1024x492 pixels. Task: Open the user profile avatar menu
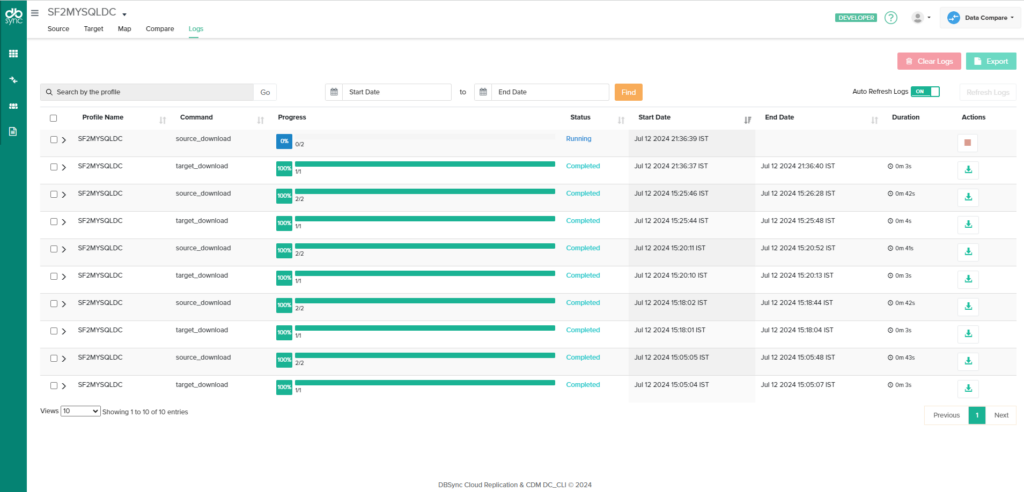[x=921, y=18]
